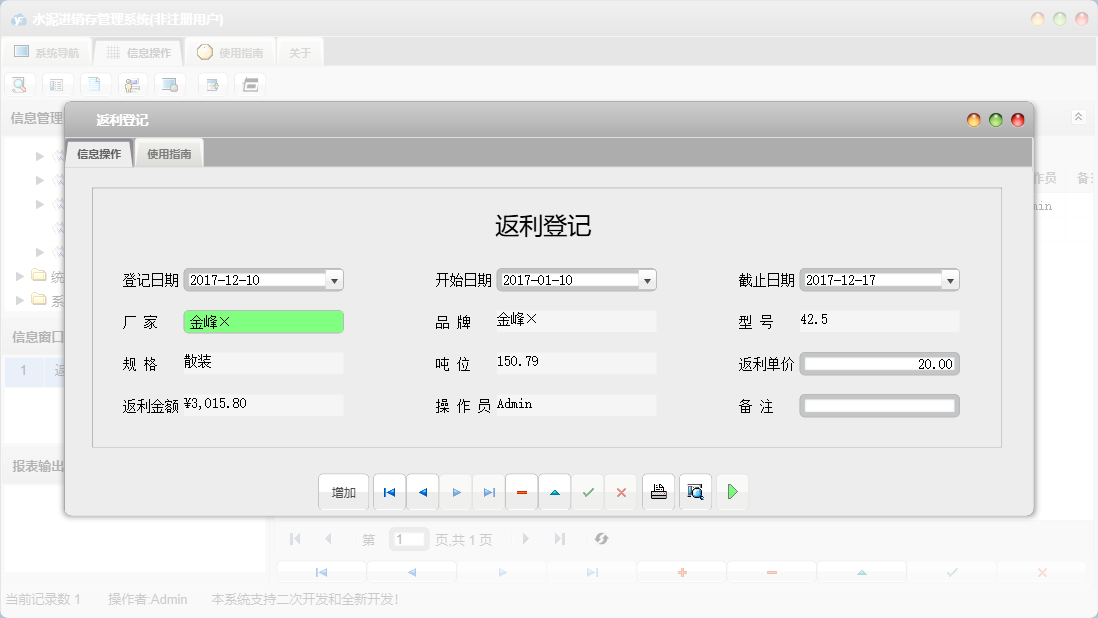Open print function via printer icon
Viewport: 1098px width, 618px height.
pos(658,492)
